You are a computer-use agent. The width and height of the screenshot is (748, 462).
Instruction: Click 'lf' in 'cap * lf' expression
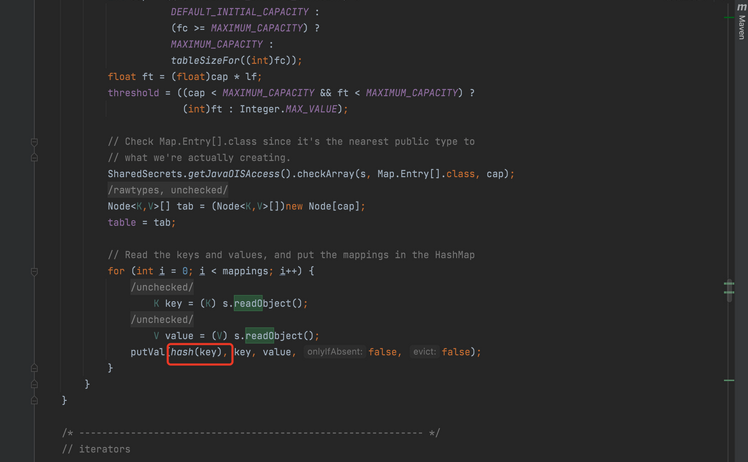click(x=251, y=77)
